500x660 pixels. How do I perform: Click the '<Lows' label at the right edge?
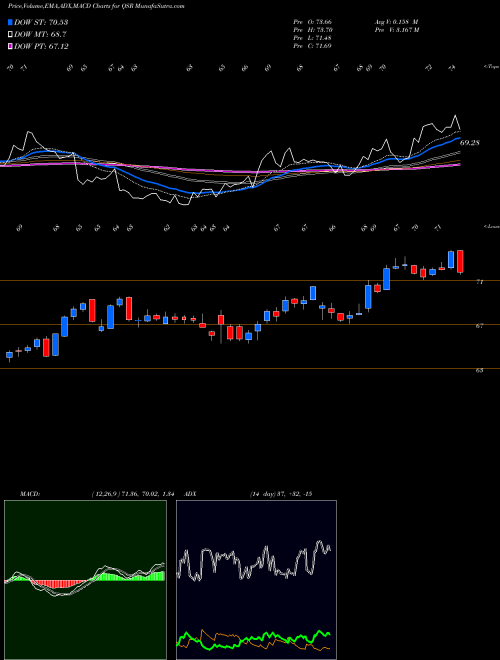coord(491,226)
